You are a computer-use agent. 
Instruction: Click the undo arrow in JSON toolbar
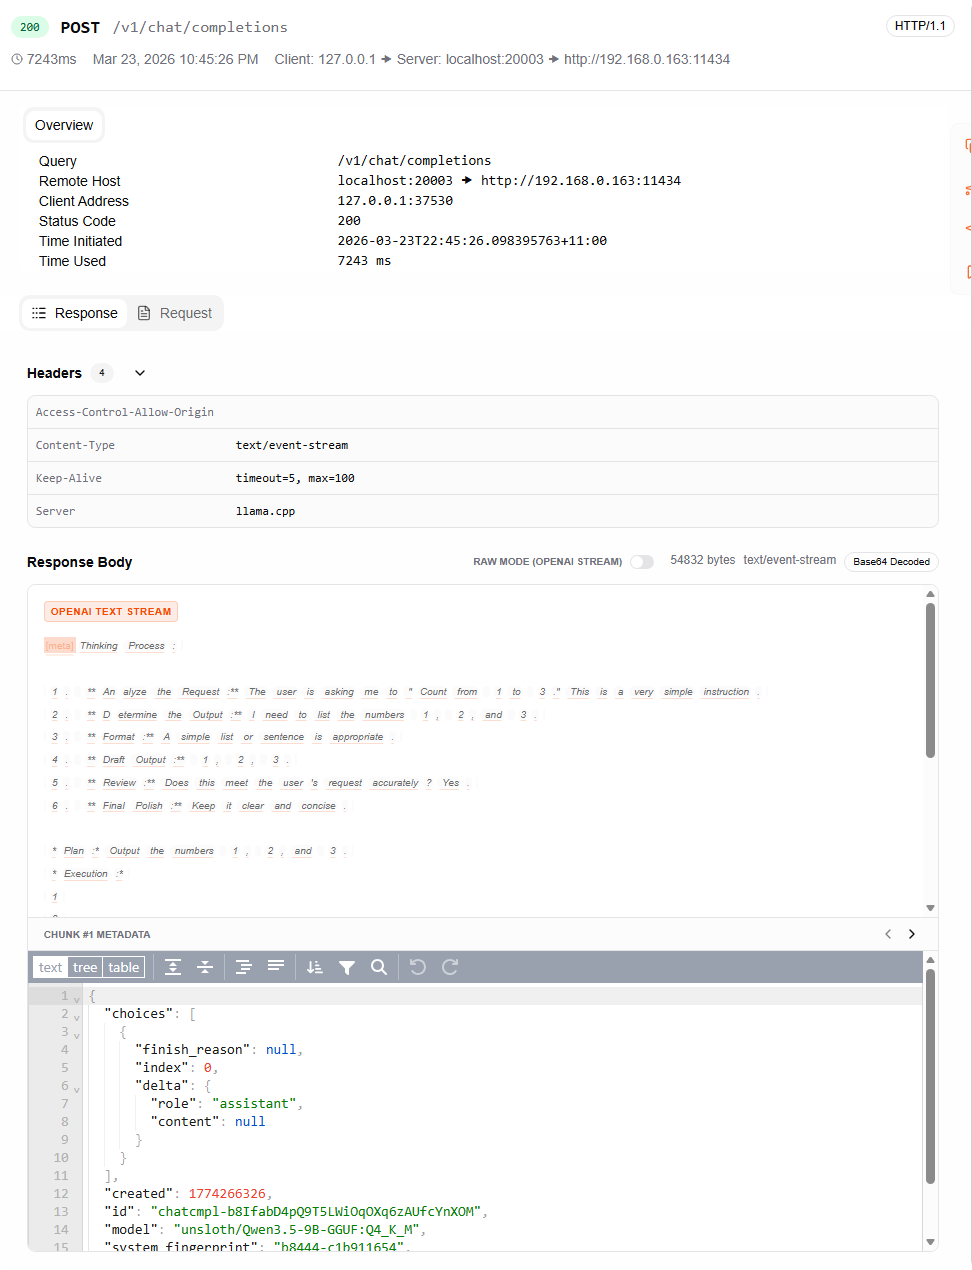tap(418, 967)
